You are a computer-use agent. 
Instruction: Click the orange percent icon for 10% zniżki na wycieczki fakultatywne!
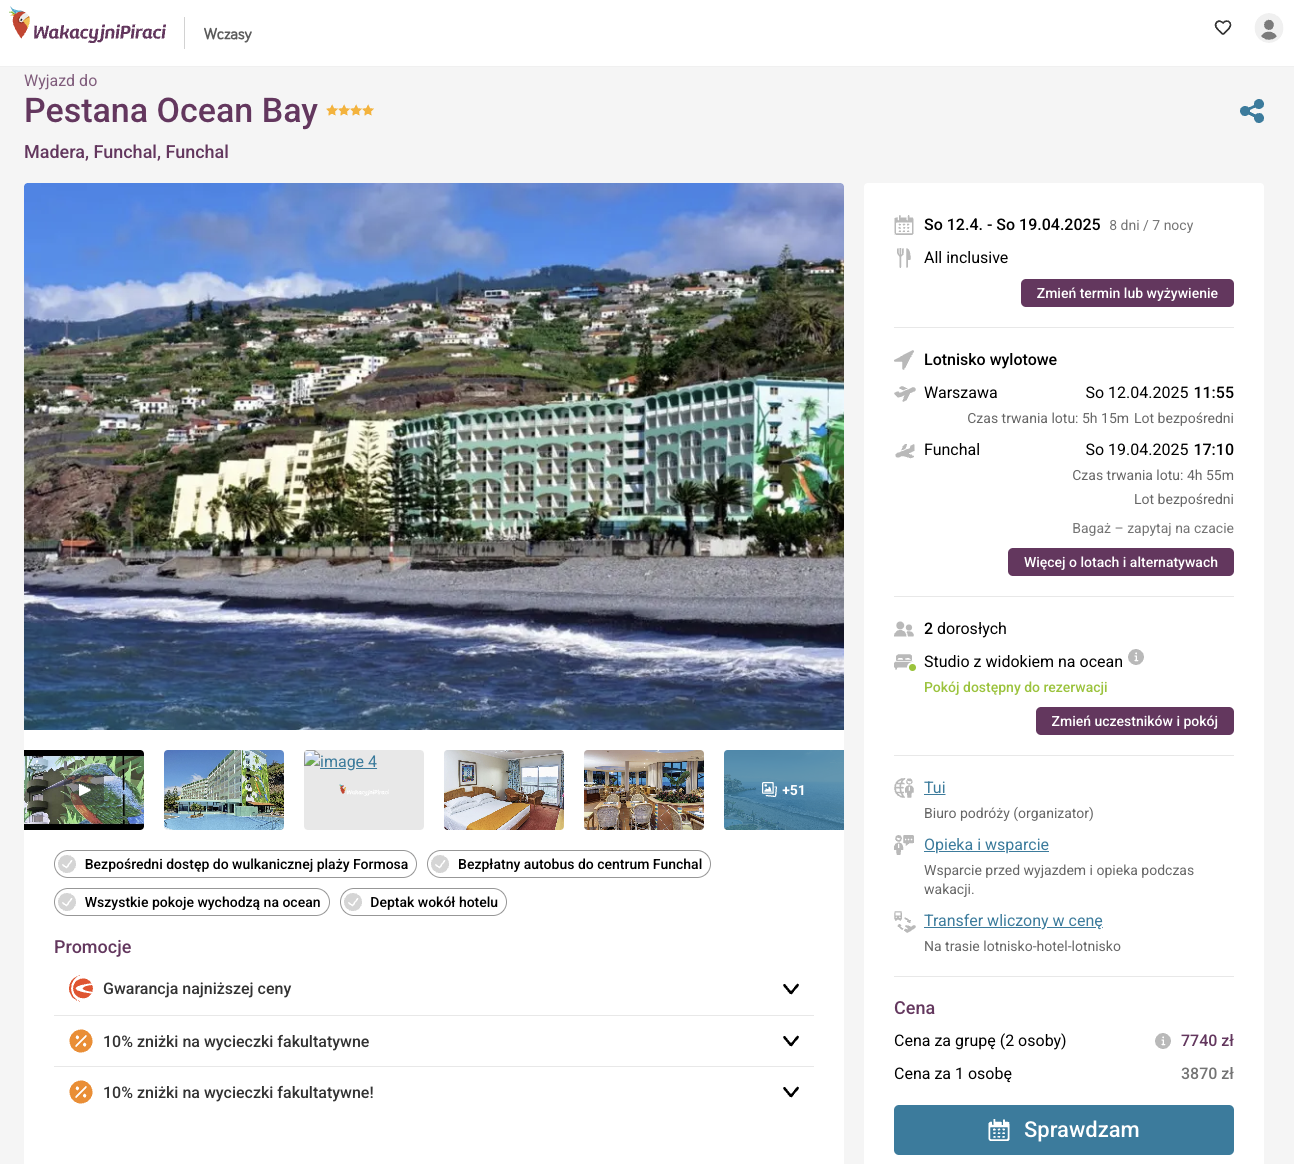(81, 1092)
